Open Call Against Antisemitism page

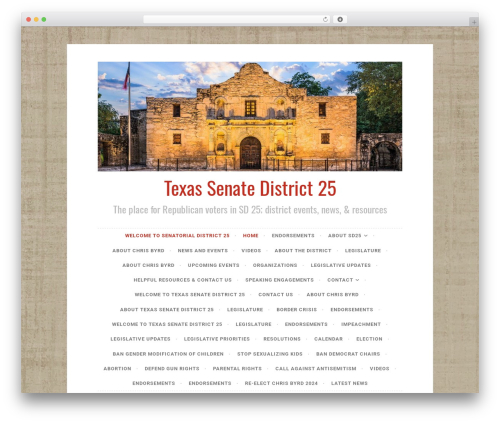316,368
